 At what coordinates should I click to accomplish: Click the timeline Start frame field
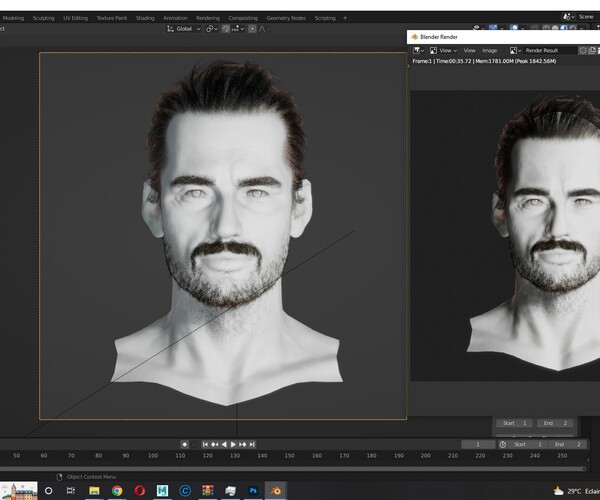528,444
